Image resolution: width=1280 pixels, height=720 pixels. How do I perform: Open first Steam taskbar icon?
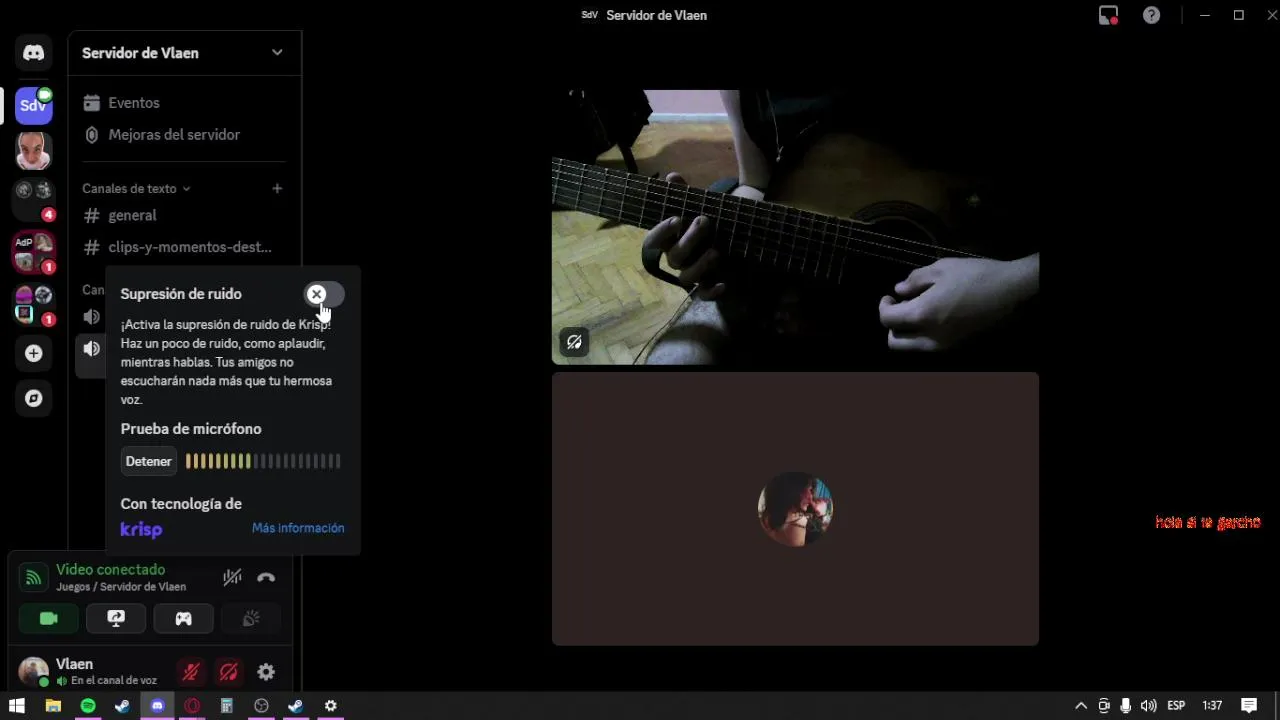coord(122,706)
